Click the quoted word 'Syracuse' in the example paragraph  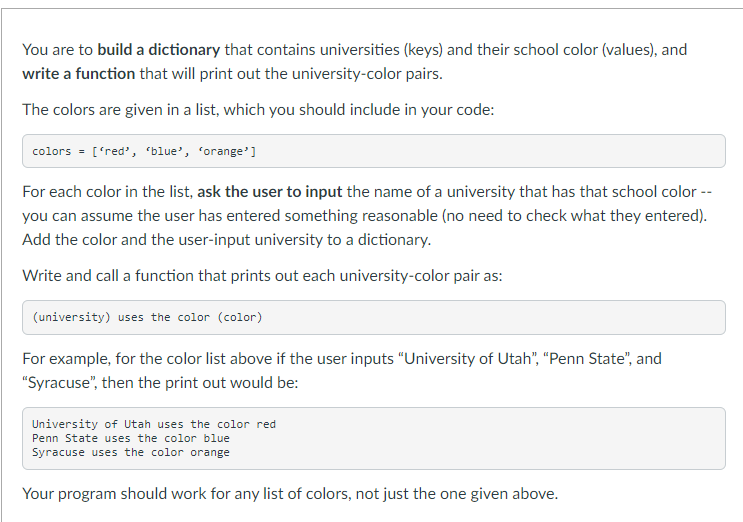click(59, 383)
